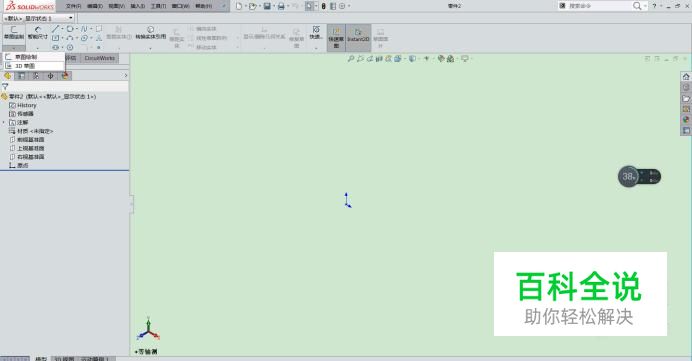Click the New document icon
The image size is (692, 361).
pos(239,6)
